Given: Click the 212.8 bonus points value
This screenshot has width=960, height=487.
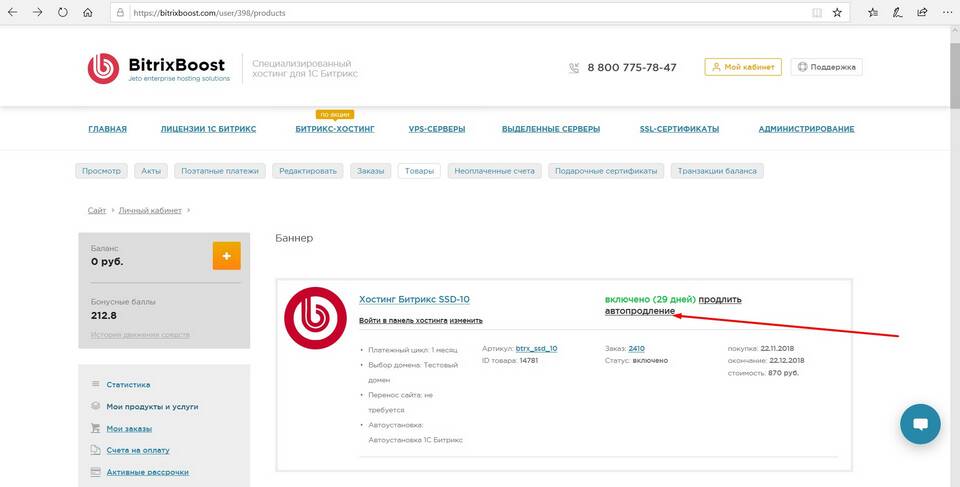Looking at the screenshot, I should click(103, 316).
